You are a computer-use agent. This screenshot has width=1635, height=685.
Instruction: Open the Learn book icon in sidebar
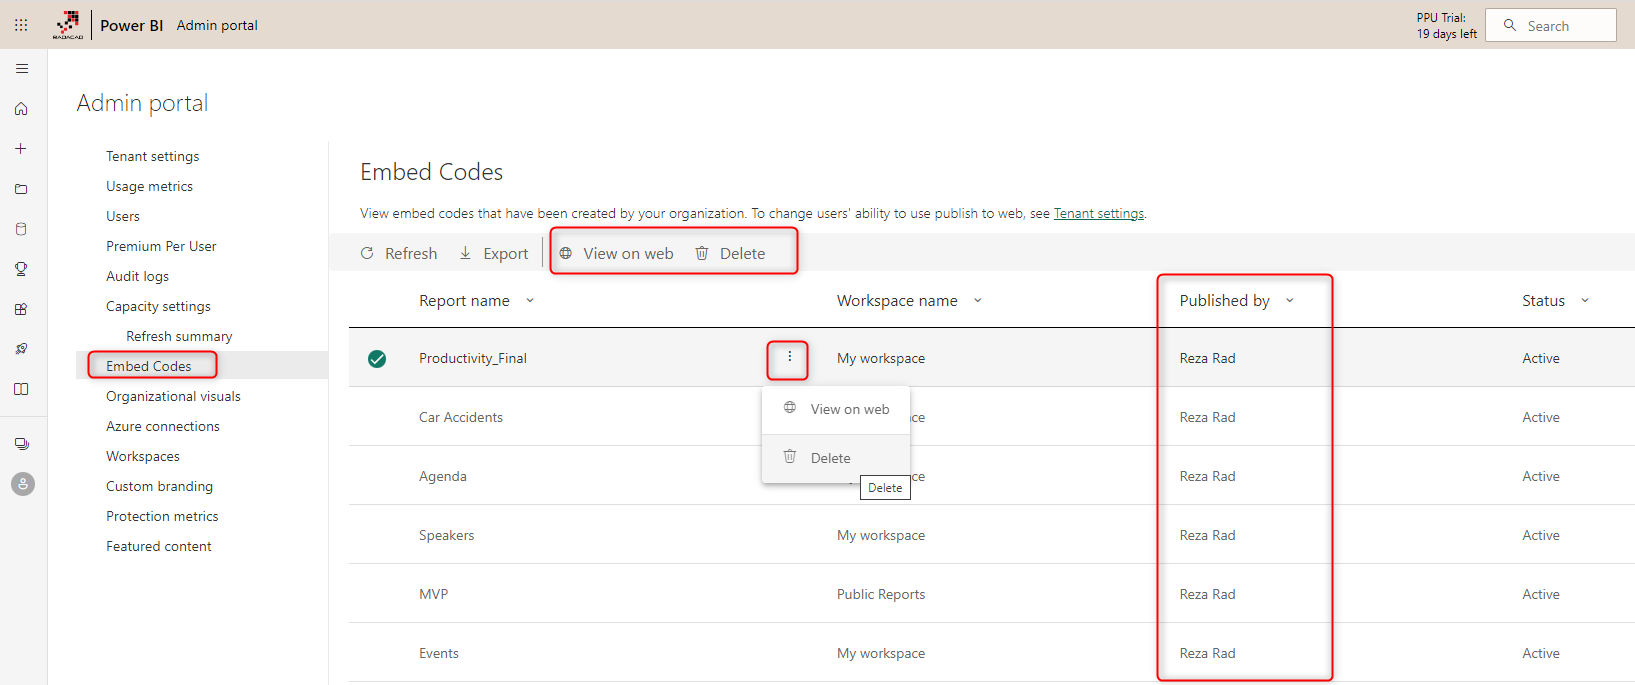point(21,389)
